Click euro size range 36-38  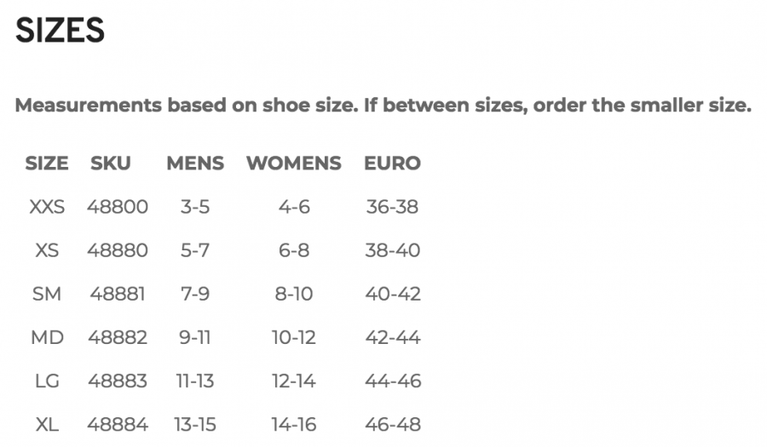coord(392,208)
